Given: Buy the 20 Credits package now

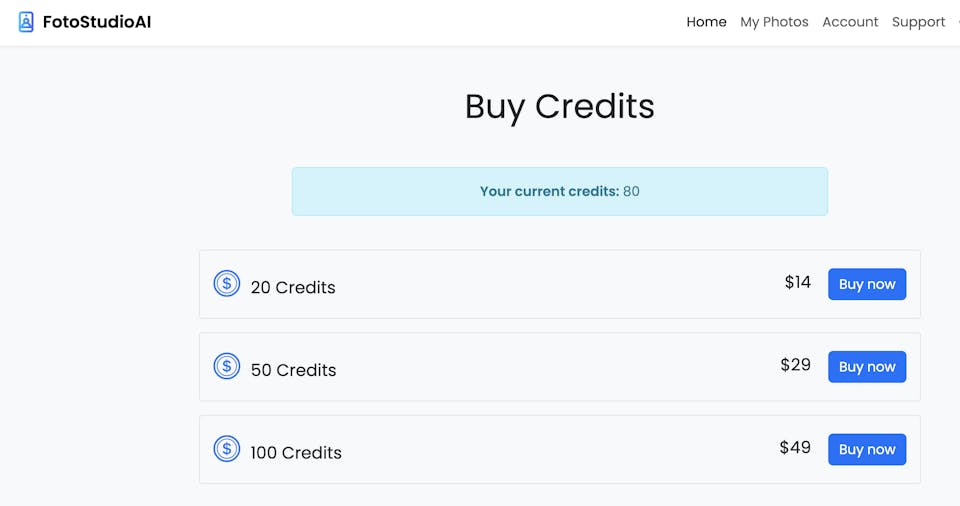Looking at the screenshot, I should (x=867, y=284).
